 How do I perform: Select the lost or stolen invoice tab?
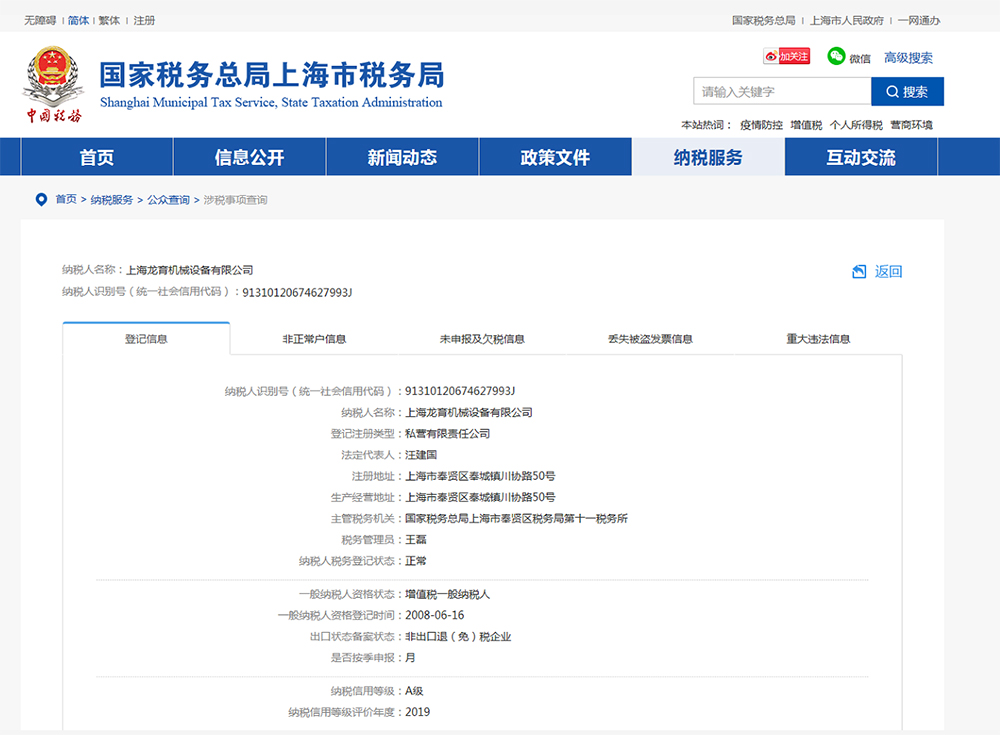[650, 339]
